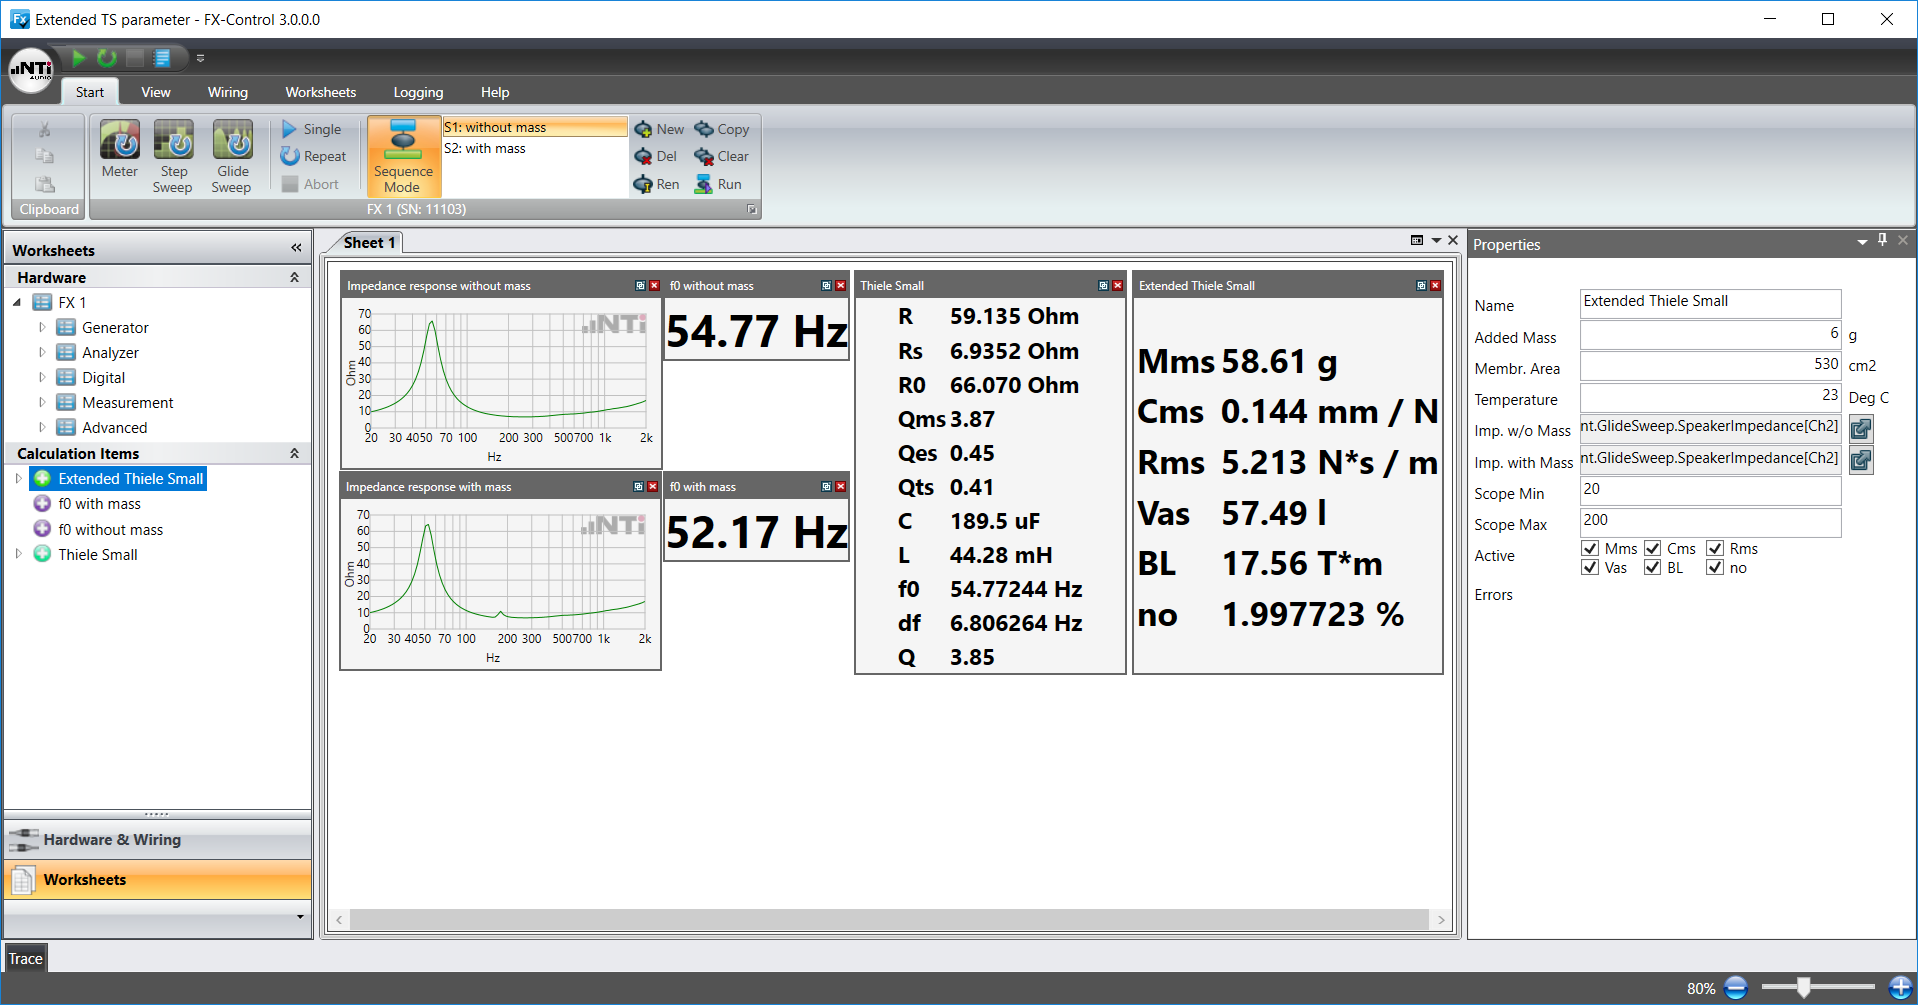Image resolution: width=1918 pixels, height=1005 pixels.
Task: Expand the Thiele Small calculation item
Action: 18,554
